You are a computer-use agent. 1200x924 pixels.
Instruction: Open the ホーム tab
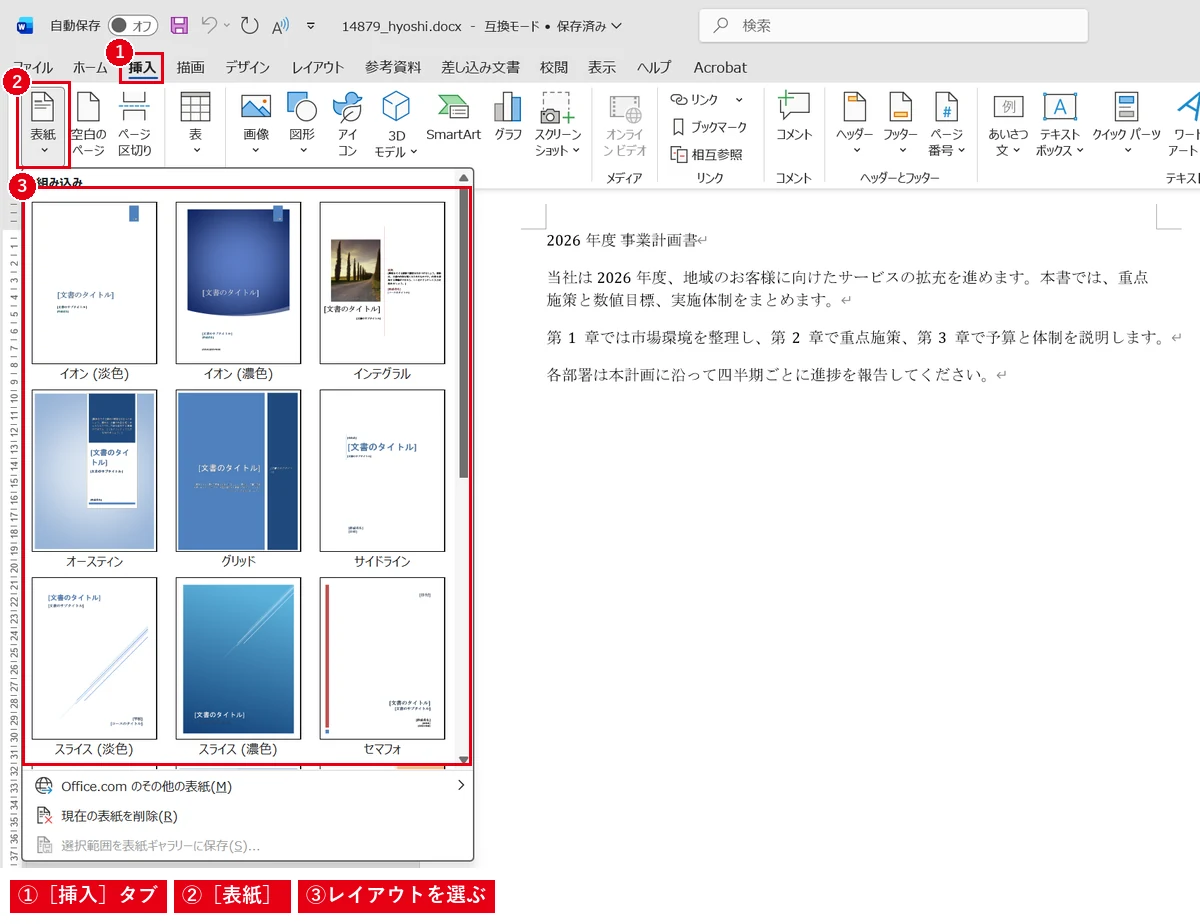click(x=90, y=67)
